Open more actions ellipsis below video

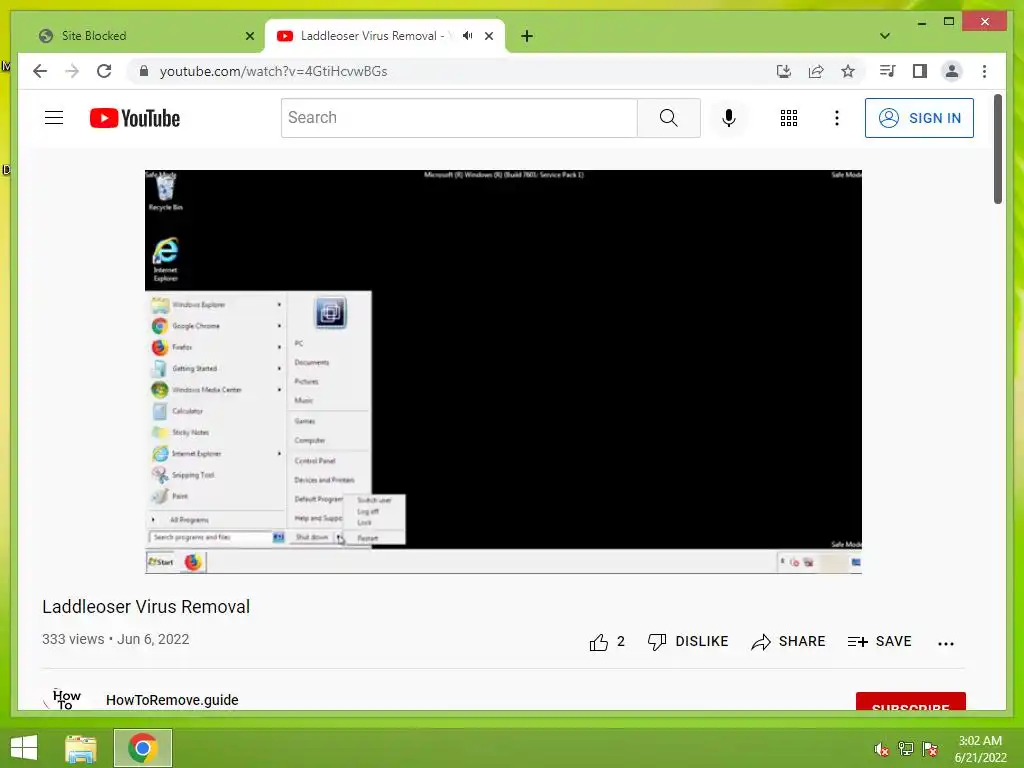(946, 643)
